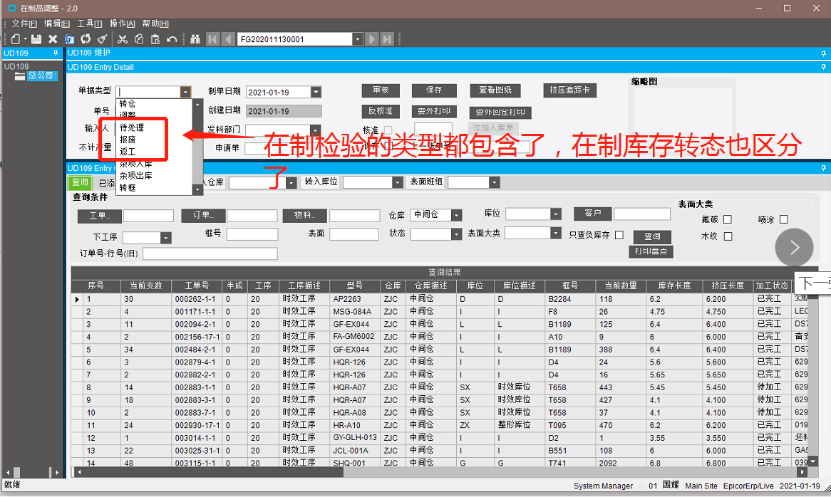Enable the 只查负库存 checkbox
Image resolution: width=831 pixels, height=498 pixels.
(x=620, y=234)
